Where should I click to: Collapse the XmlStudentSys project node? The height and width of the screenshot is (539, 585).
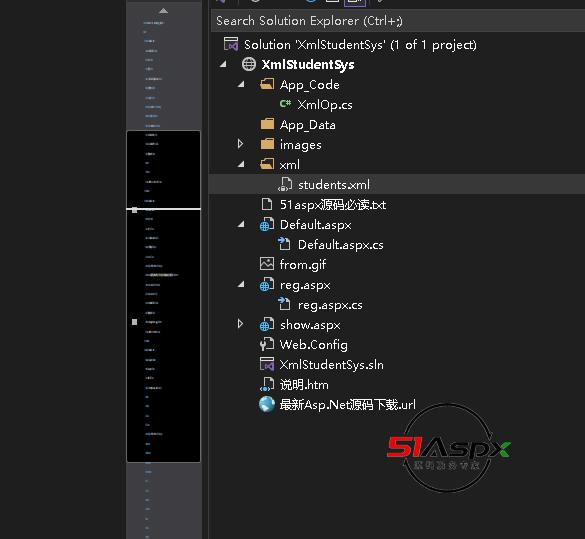[x=223, y=64]
